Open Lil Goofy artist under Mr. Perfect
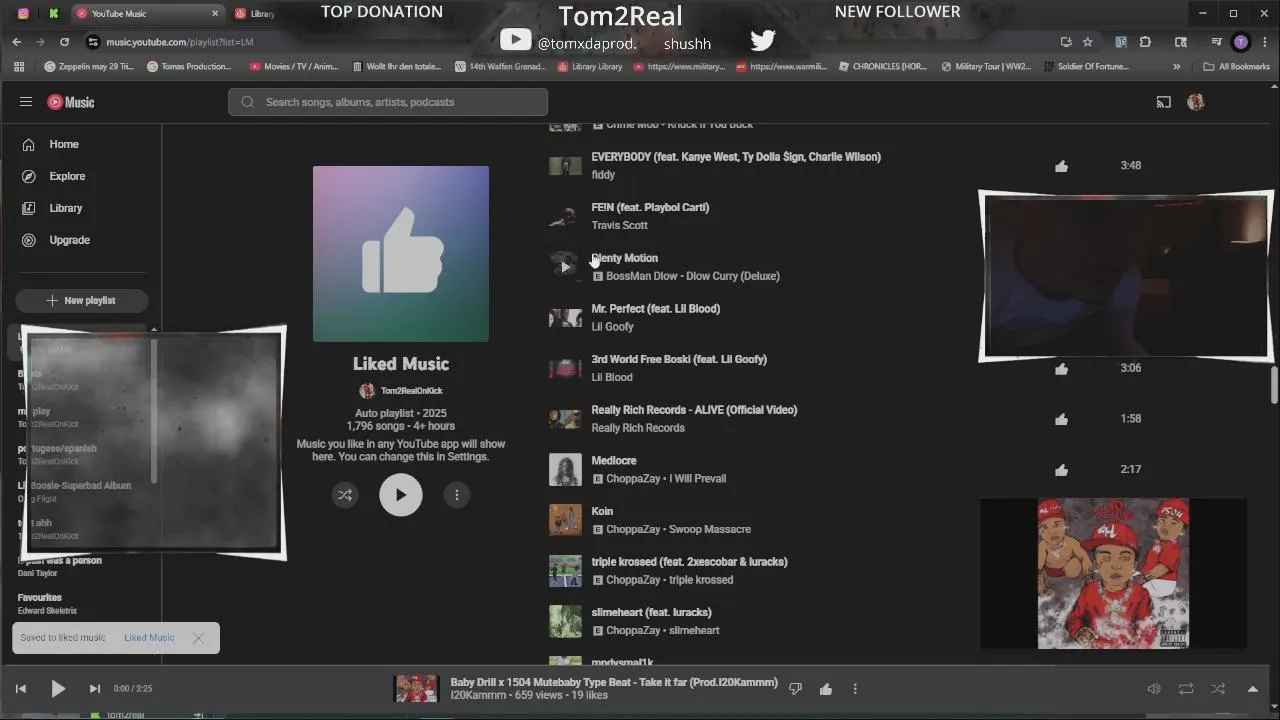Screen dimensions: 1280x720 click(x=612, y=327)
